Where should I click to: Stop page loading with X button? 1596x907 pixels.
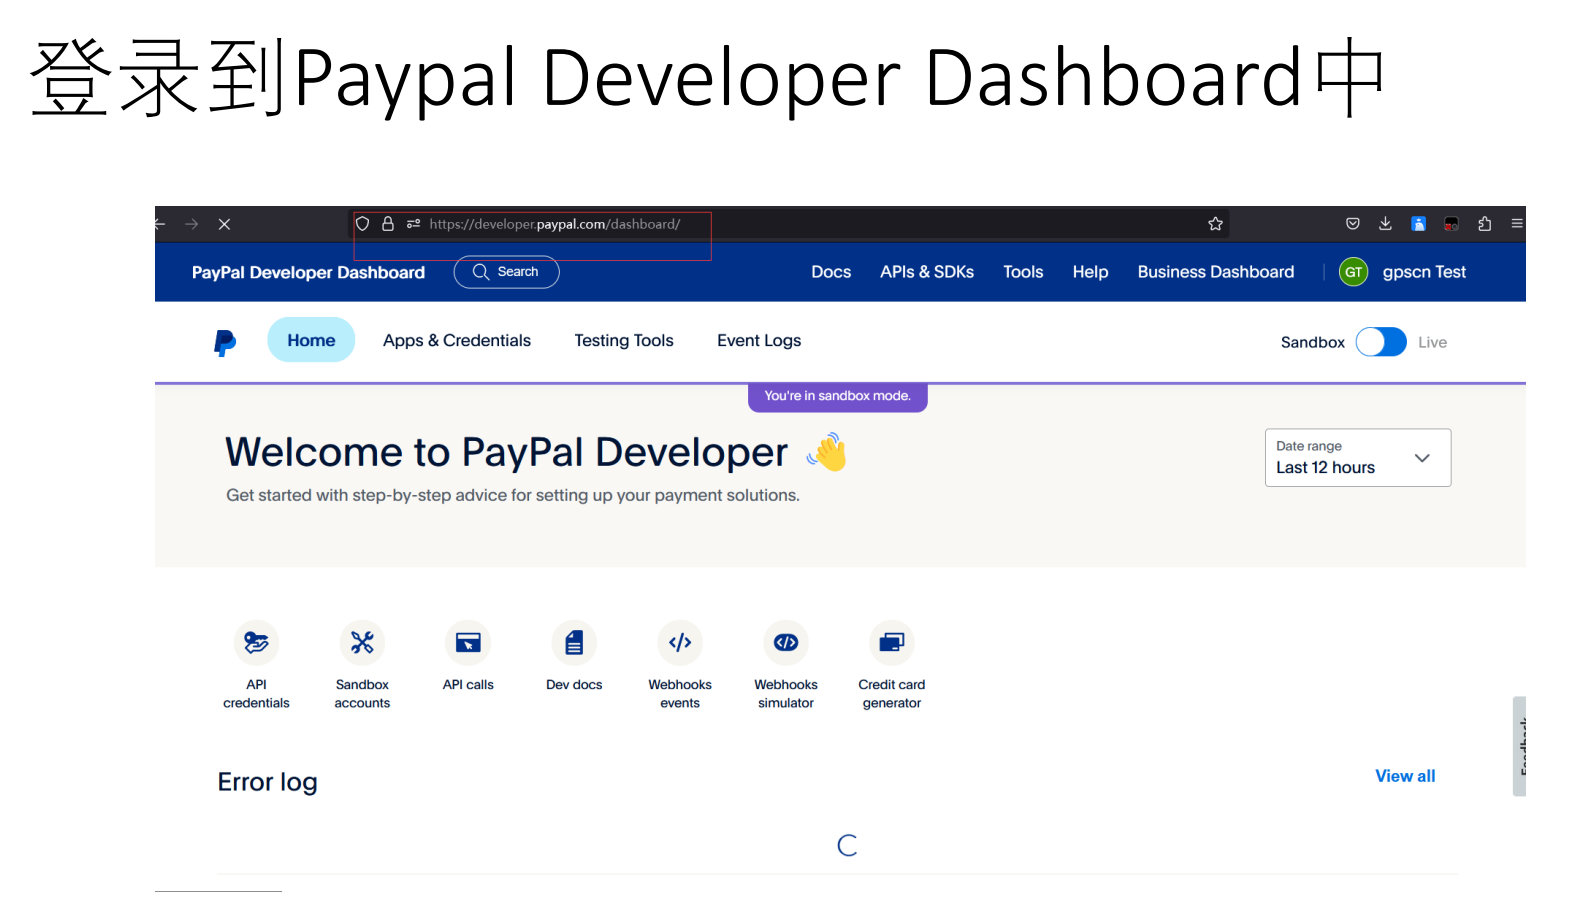point(224,224)
